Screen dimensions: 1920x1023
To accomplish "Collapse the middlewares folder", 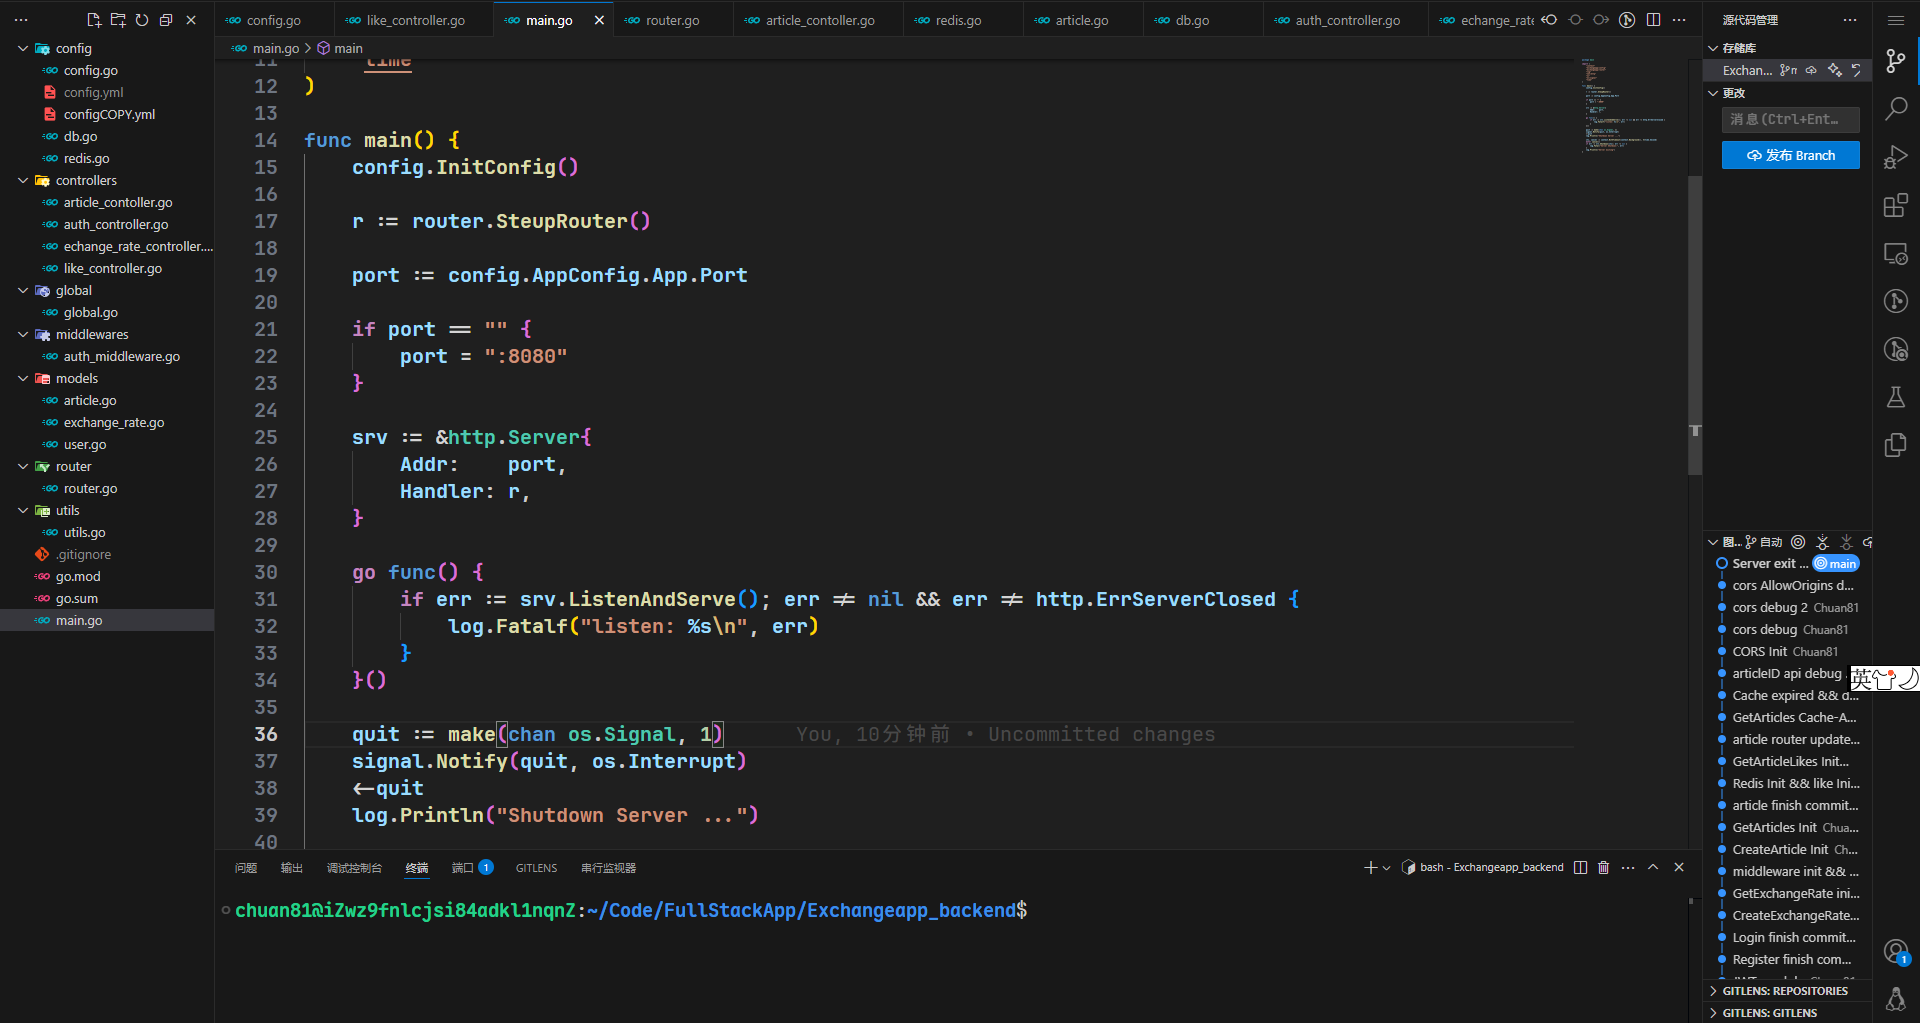I will click(23, 334).
